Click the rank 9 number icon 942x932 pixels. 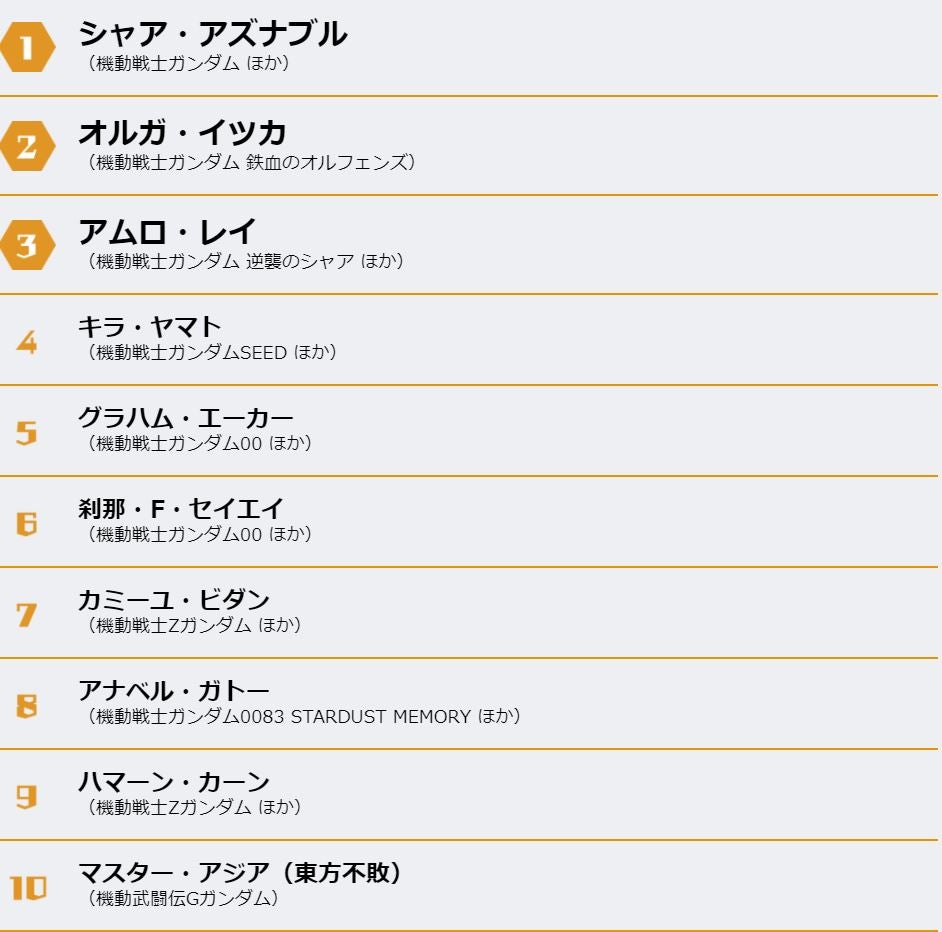coord(27,797)
